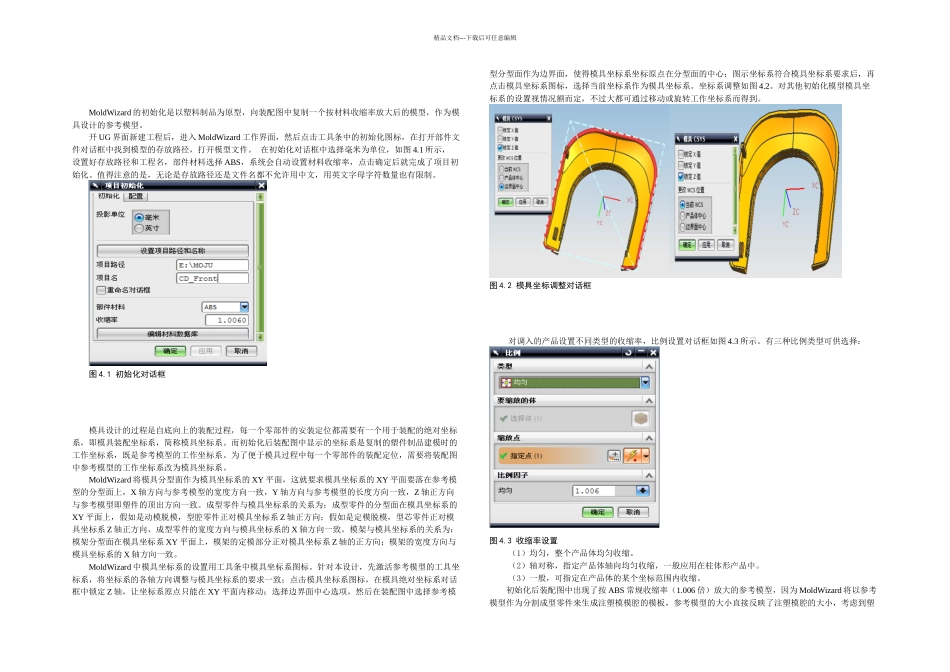This screenshot has width=950, height=672.
Task: Collapse the 缩放点 section
Action: click(649, 437)
